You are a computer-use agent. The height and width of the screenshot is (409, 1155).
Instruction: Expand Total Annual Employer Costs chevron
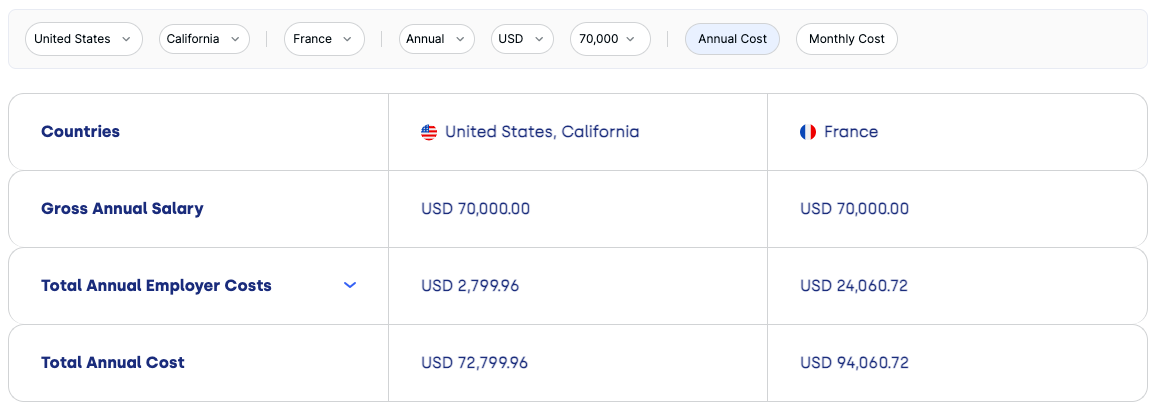350,285
